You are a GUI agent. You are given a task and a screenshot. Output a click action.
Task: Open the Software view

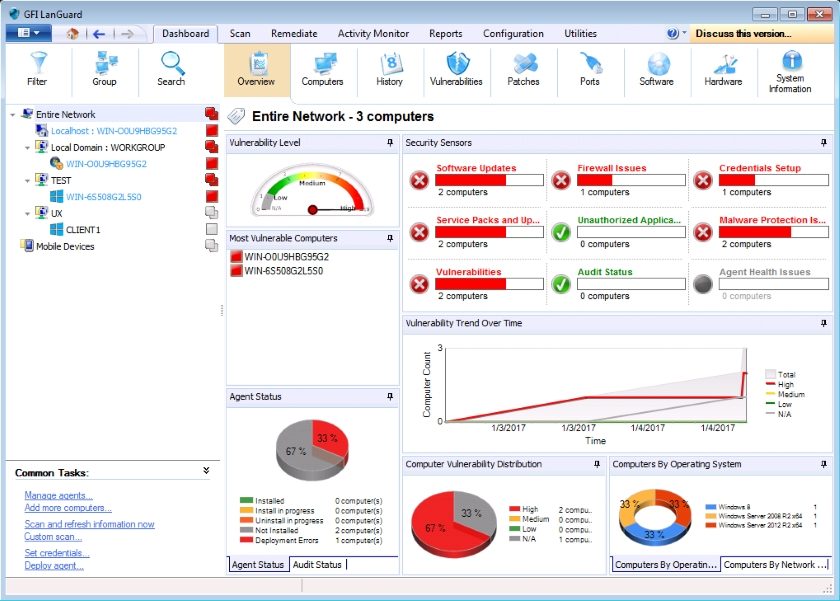pos(657,70)
